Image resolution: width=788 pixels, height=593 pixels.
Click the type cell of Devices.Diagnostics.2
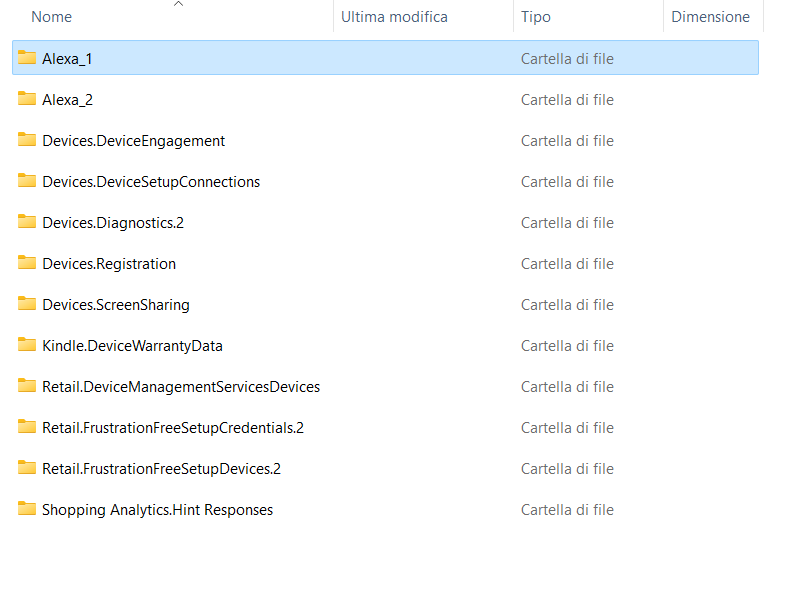pos(567,223)
